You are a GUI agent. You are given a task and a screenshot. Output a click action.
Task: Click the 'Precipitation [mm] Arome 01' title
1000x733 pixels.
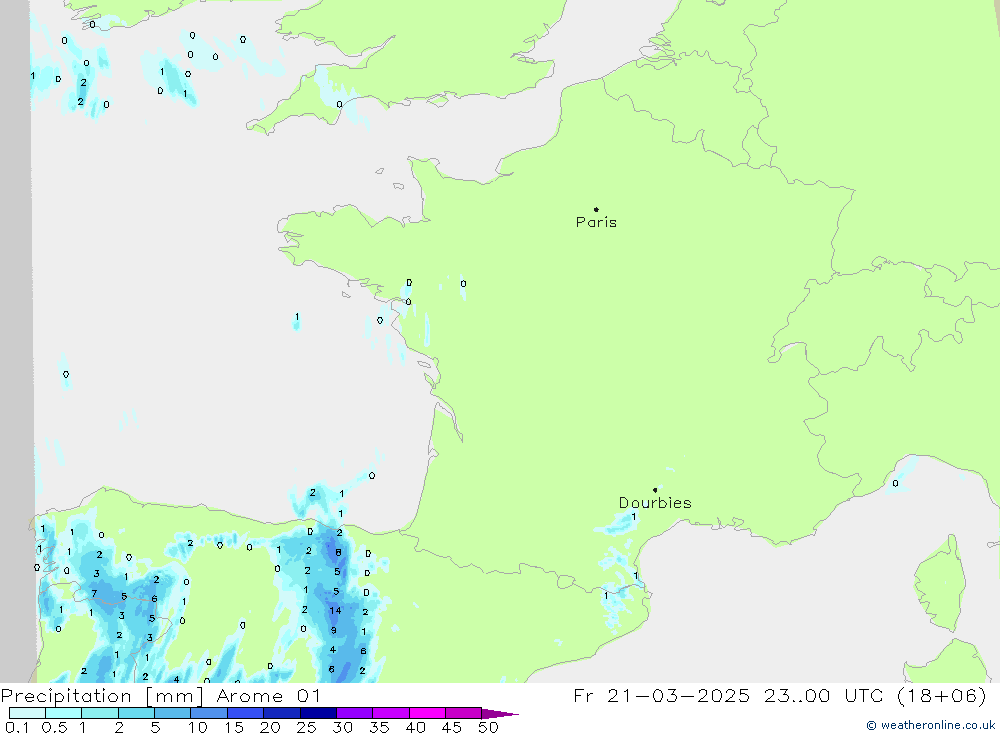(x=160, y=695)
